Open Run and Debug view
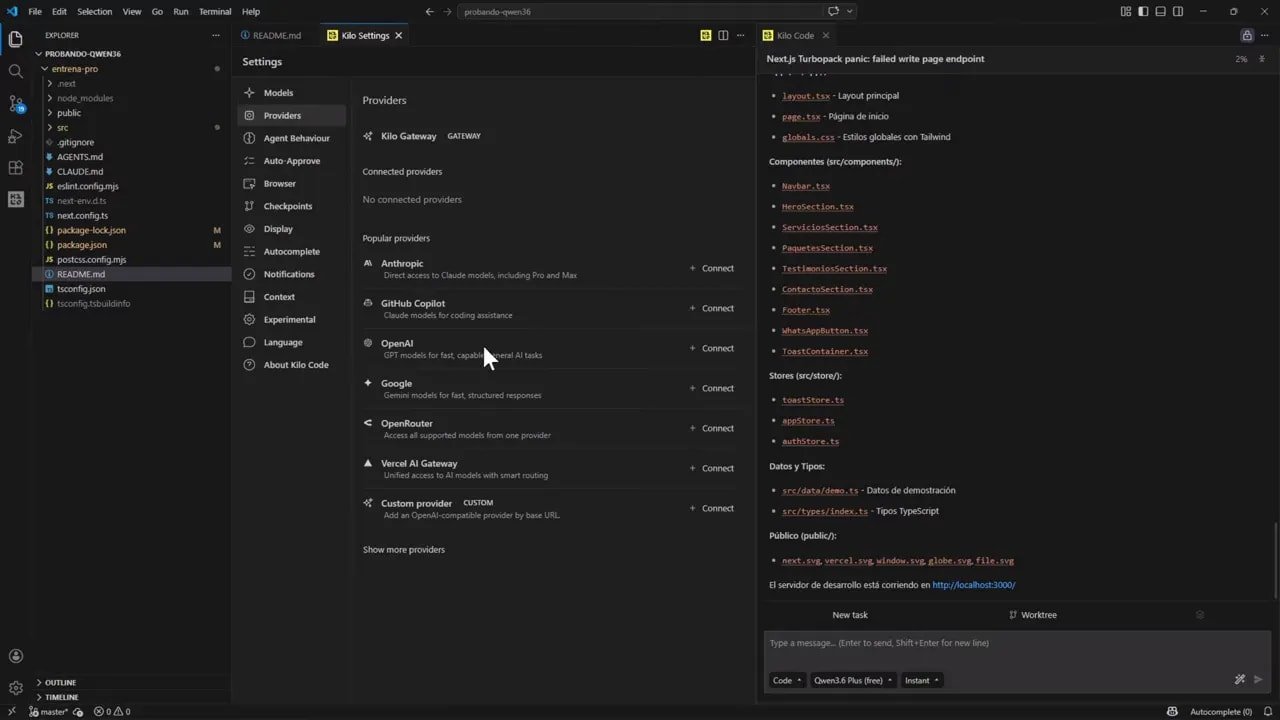This screenshot has height=720, width=1280. 15,136
